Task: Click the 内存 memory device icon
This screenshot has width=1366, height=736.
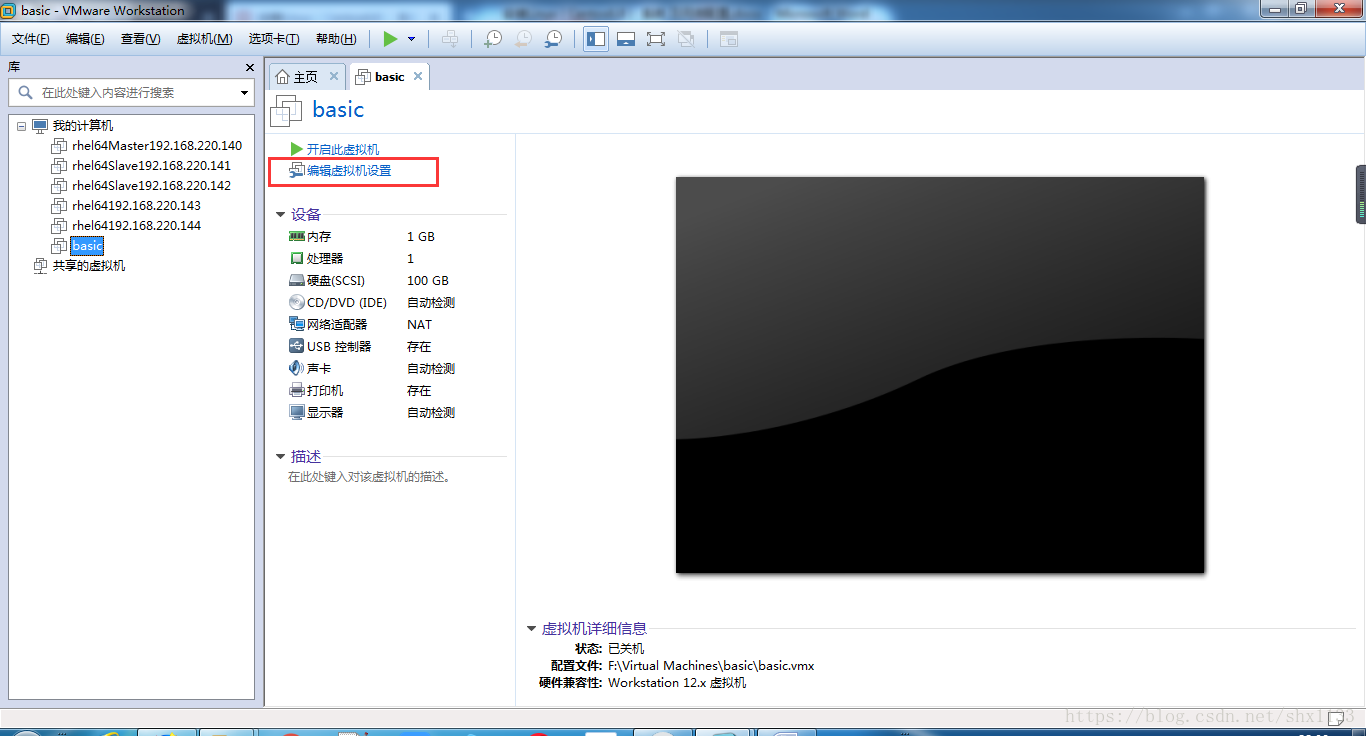Action: click(x=296, y=237)
